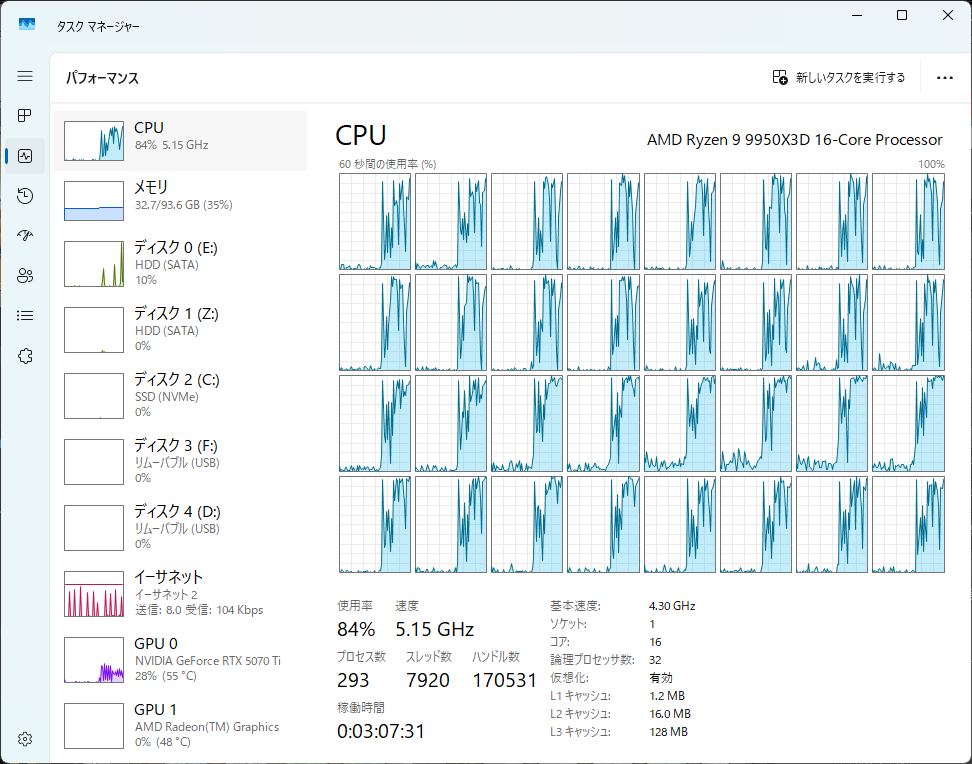Click the GPU 0 mini graph thumbnail
This screenshot has height=764, width=972.
[94, 660]
